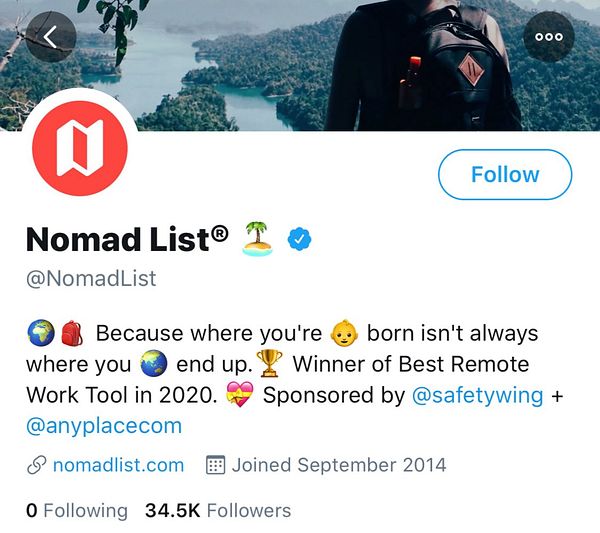Tap the calendar joined-date icon
The image size is (600, 533).
click(215, 465)
